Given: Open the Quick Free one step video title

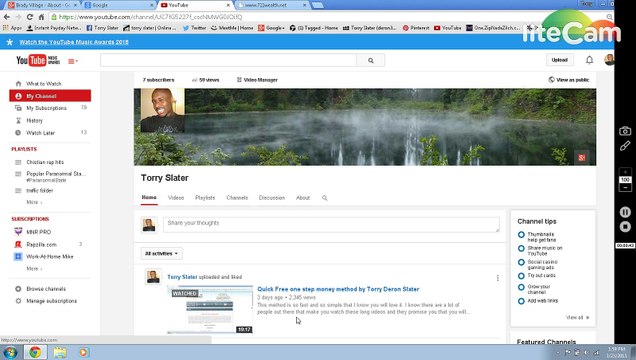Looking at the screenshot, I should [338, 289].
